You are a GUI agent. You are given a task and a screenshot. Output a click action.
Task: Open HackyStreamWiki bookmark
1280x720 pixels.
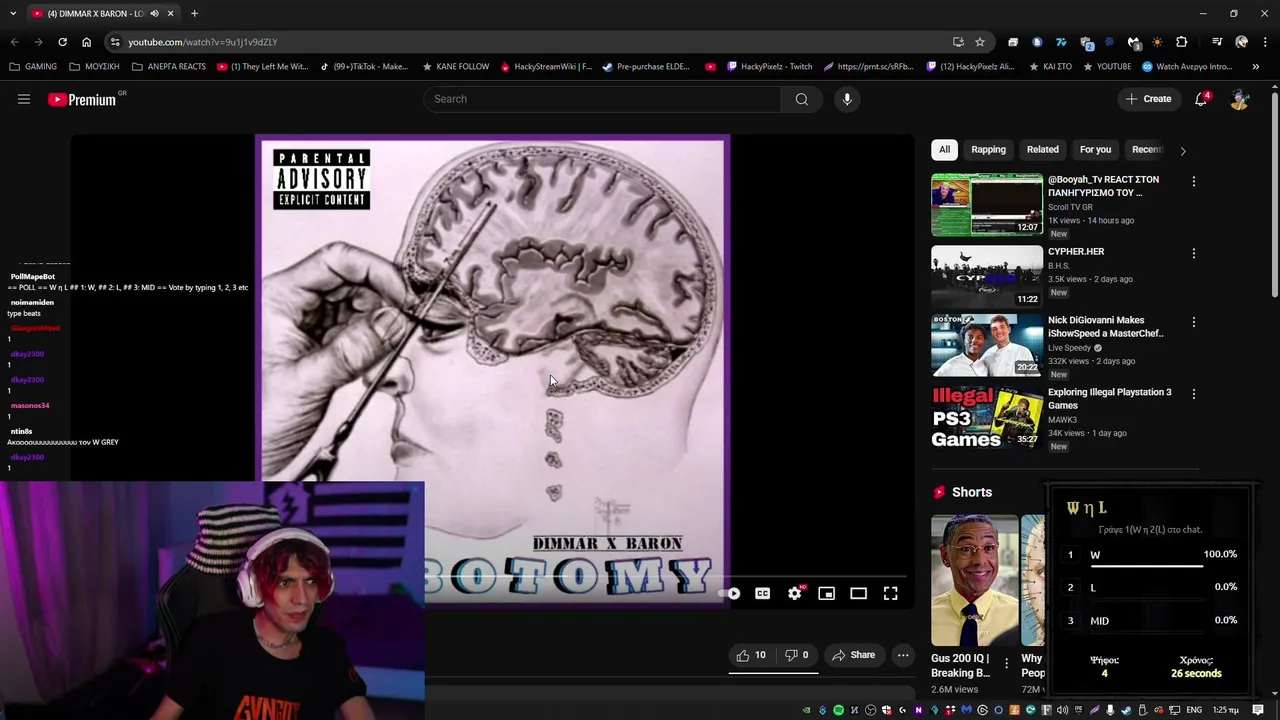point(546,67)
